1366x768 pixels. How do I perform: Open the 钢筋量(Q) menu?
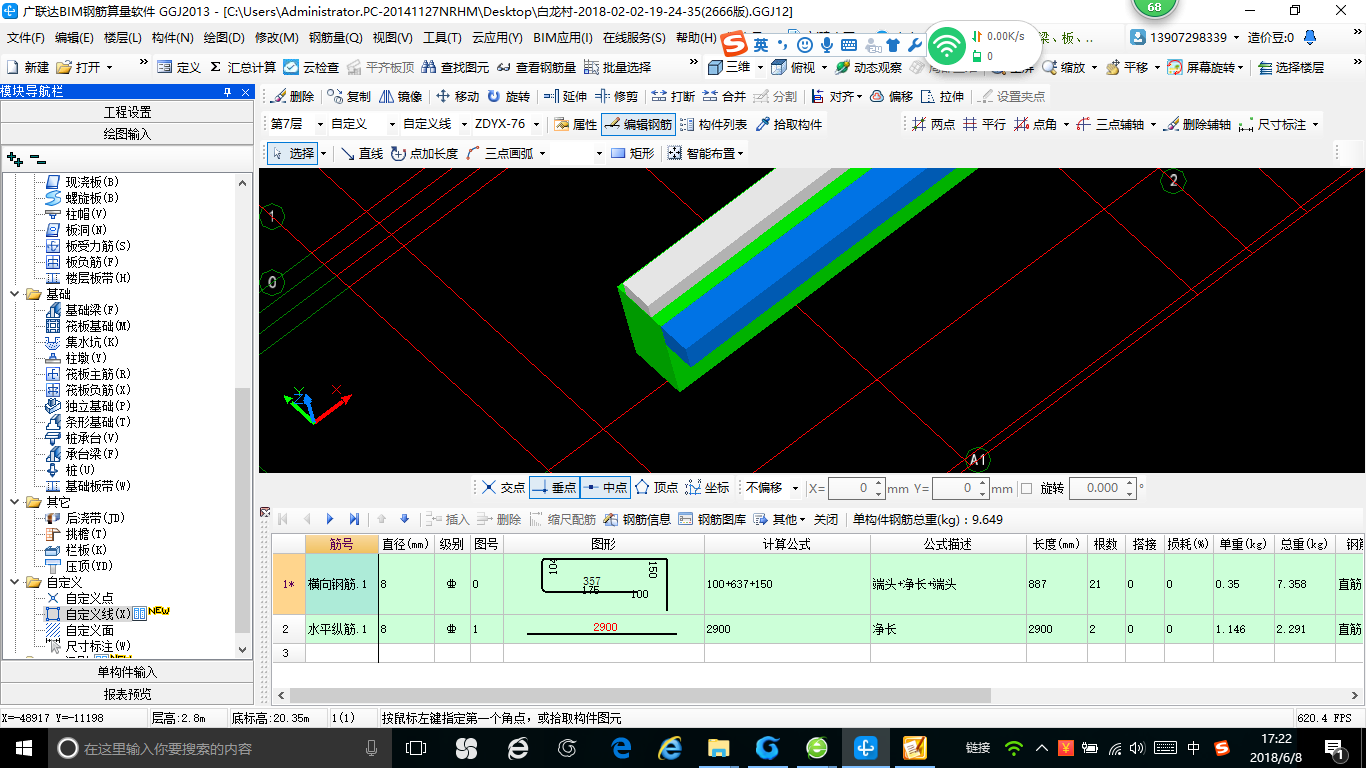pyautogui.click(x=336, y=38)
